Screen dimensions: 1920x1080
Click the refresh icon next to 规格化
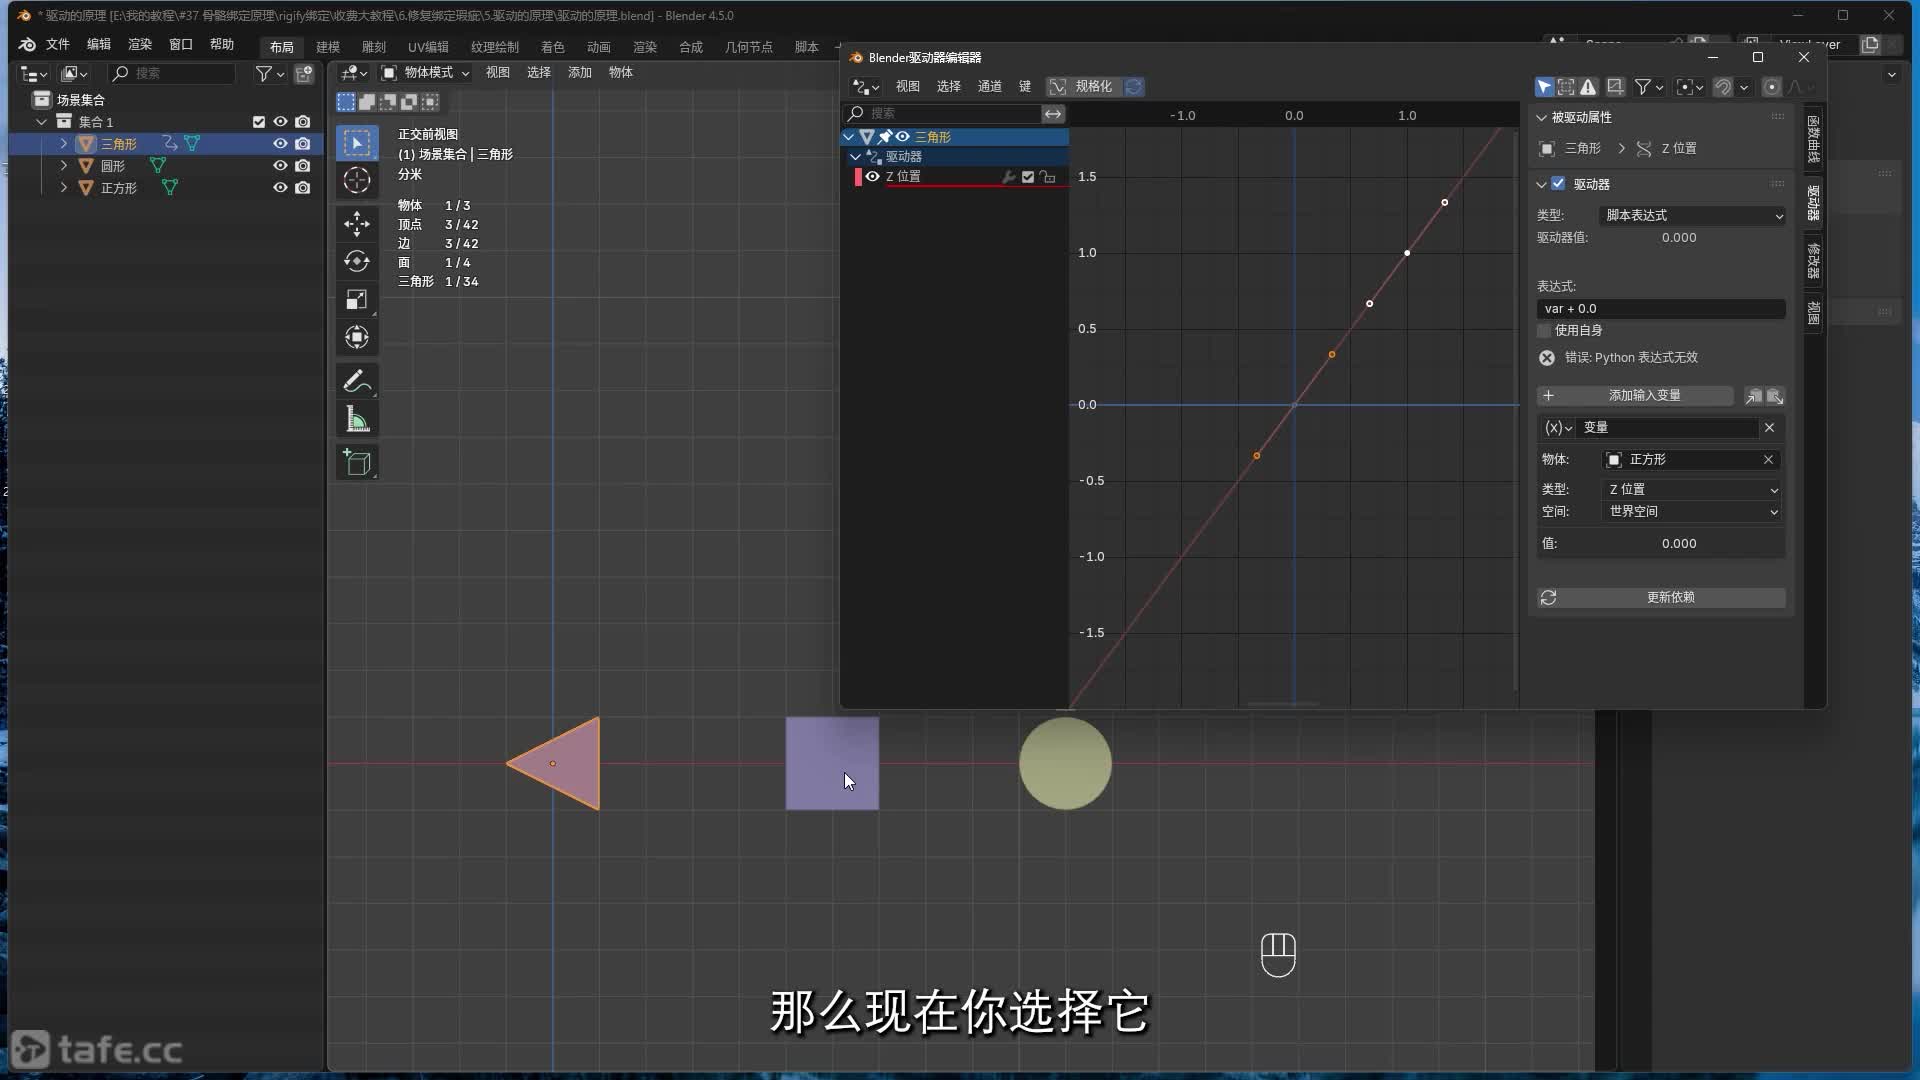click(1133, 87)
